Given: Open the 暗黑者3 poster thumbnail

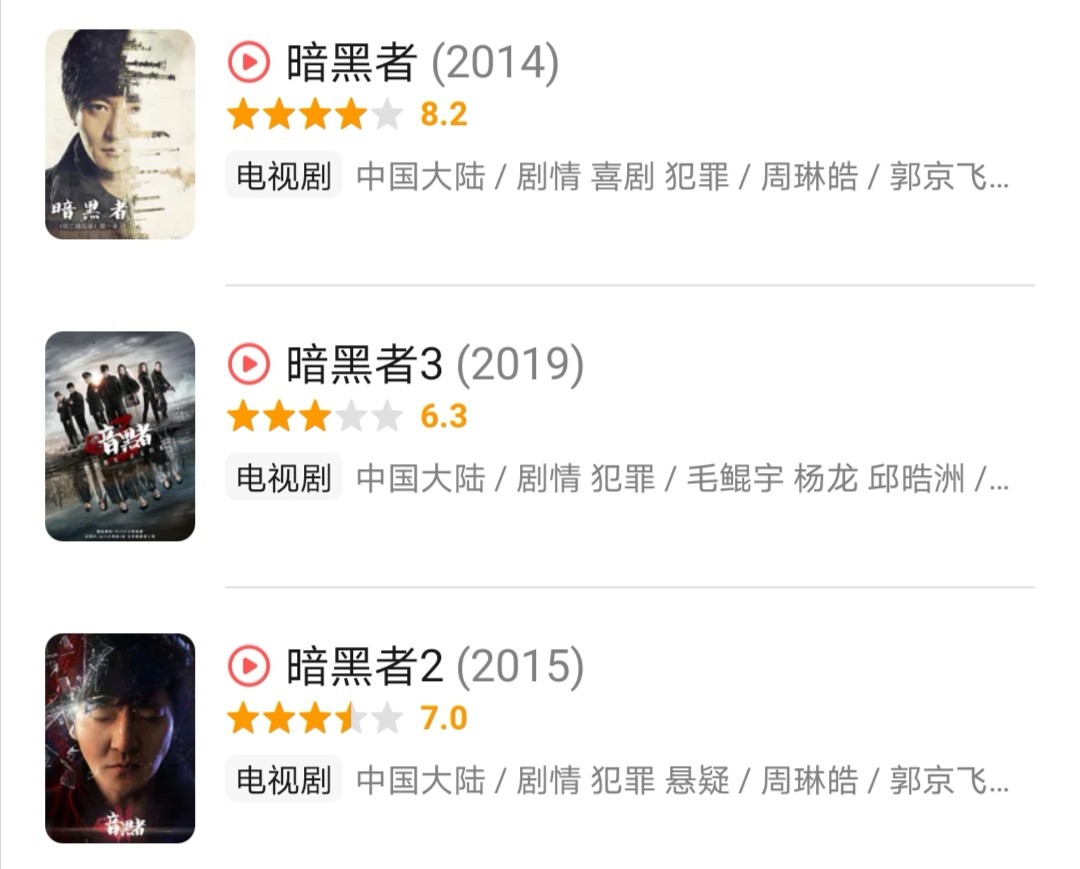Looking at the screenshot, I should tap(120, 436).
